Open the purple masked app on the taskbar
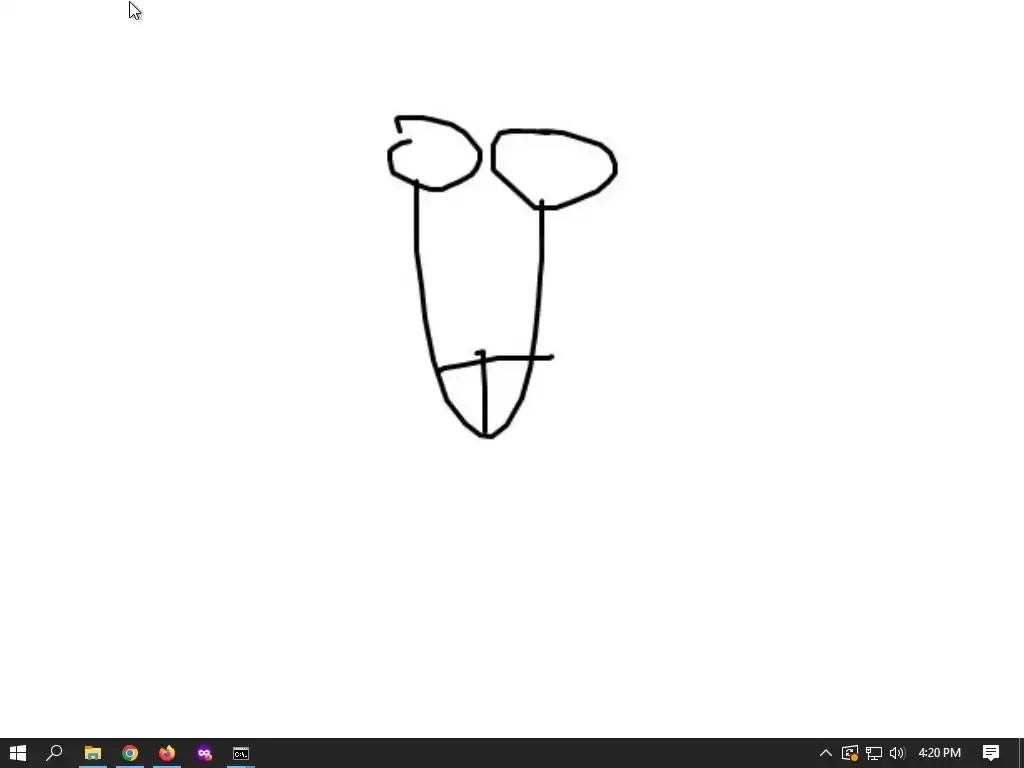This screenshot has width=1024, height=768. (x=204, y=753)
